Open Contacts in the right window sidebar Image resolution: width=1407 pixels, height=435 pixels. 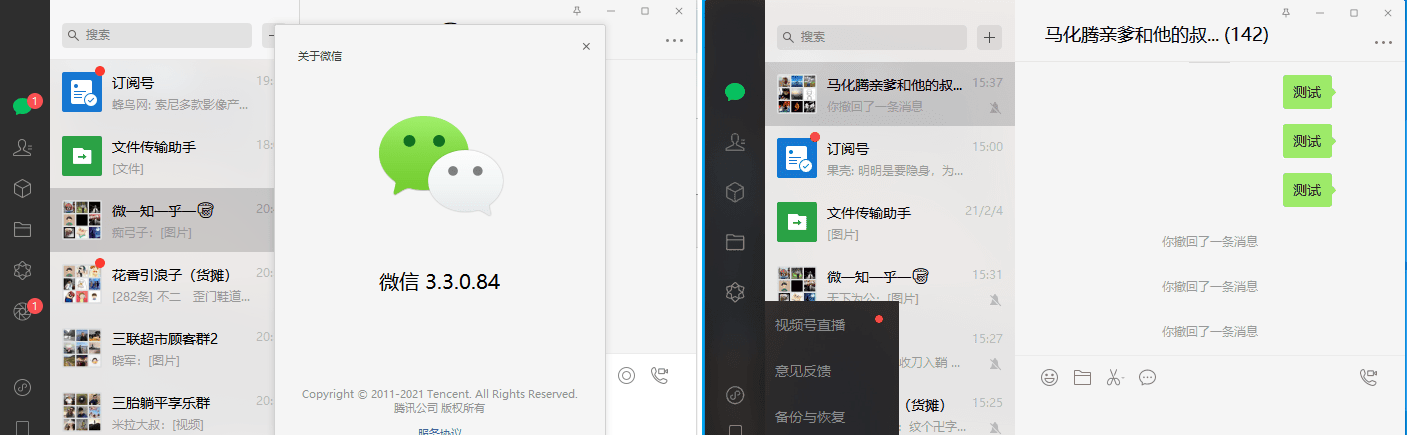[735, 141]
